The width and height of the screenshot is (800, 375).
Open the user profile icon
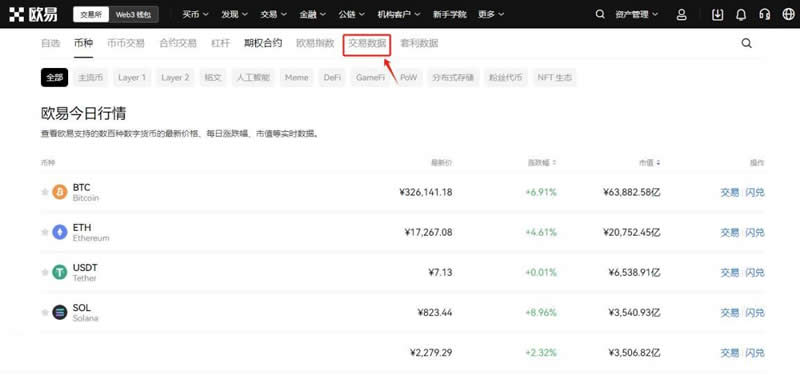point(681,14)
